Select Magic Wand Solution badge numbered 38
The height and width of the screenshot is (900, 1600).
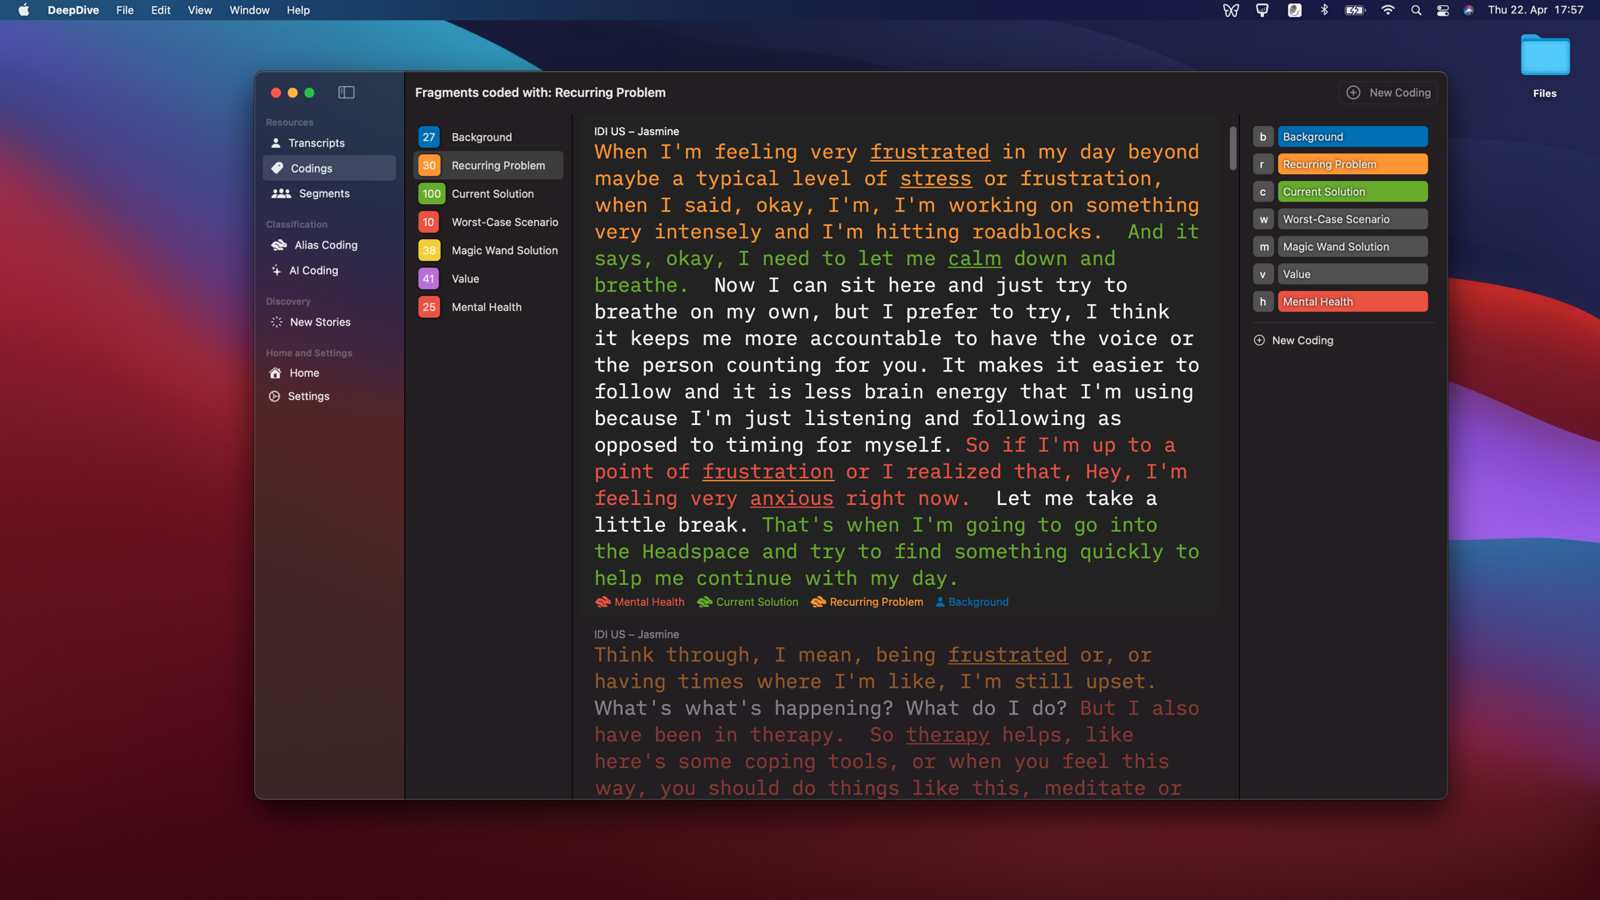(x=428, y=250)
